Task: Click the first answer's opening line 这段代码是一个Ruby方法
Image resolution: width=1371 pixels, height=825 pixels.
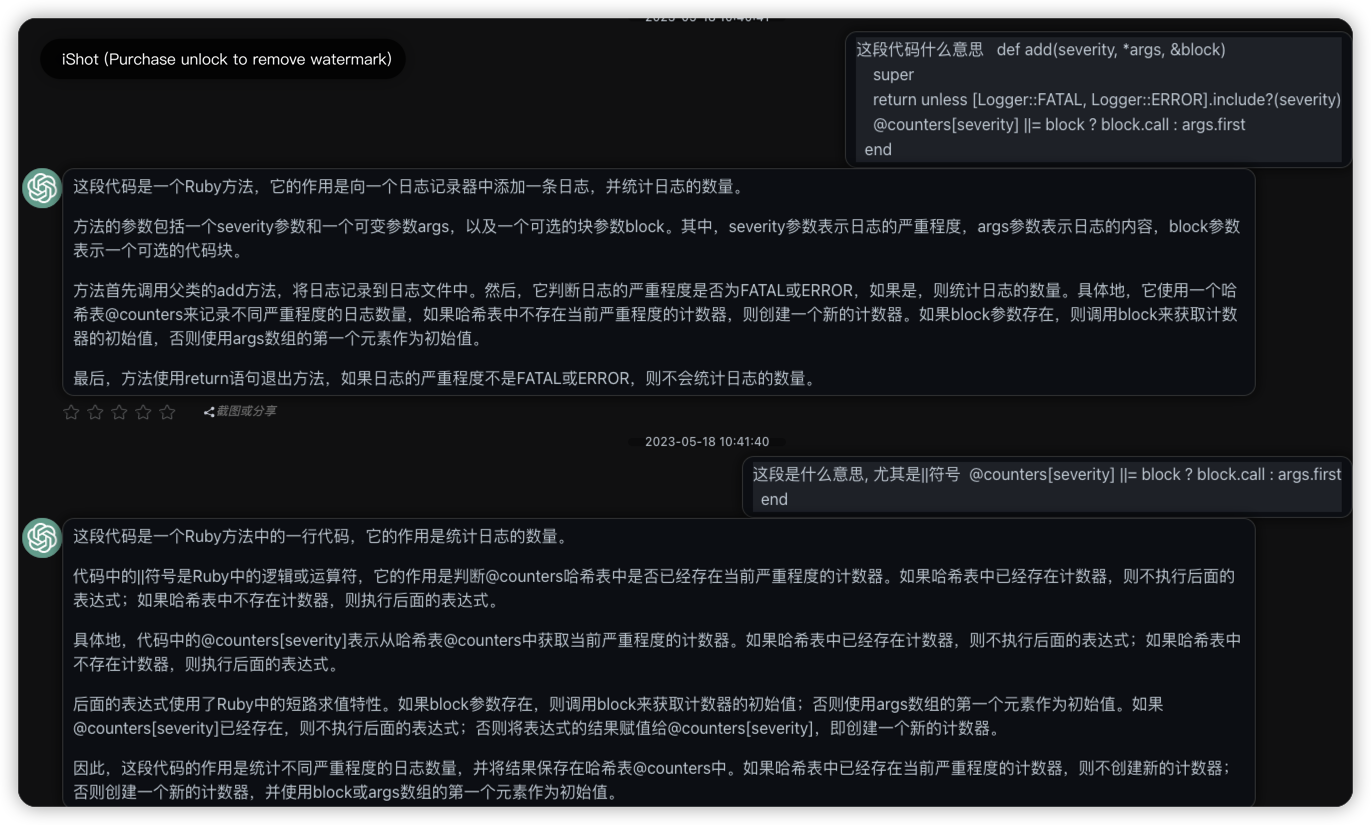Action: coord(408,187)
